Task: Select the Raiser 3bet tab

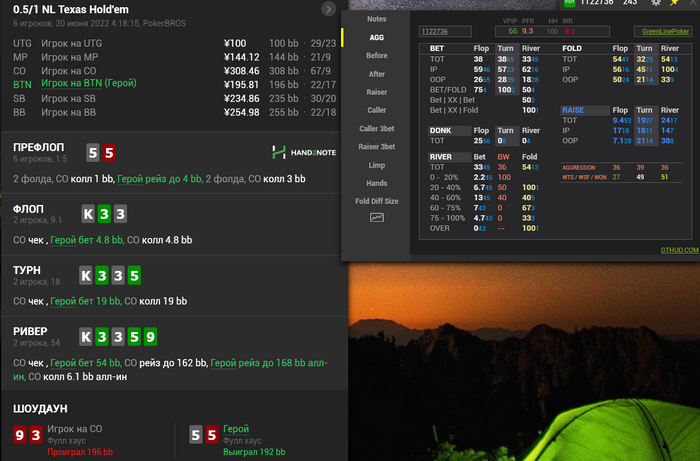Action: 377,147
